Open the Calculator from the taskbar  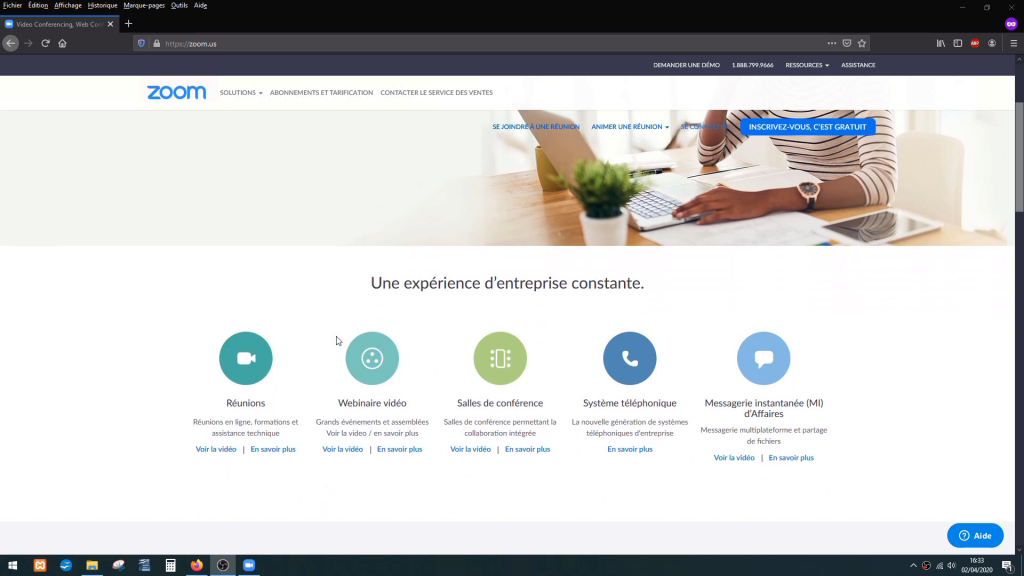(x=170, y=565)
